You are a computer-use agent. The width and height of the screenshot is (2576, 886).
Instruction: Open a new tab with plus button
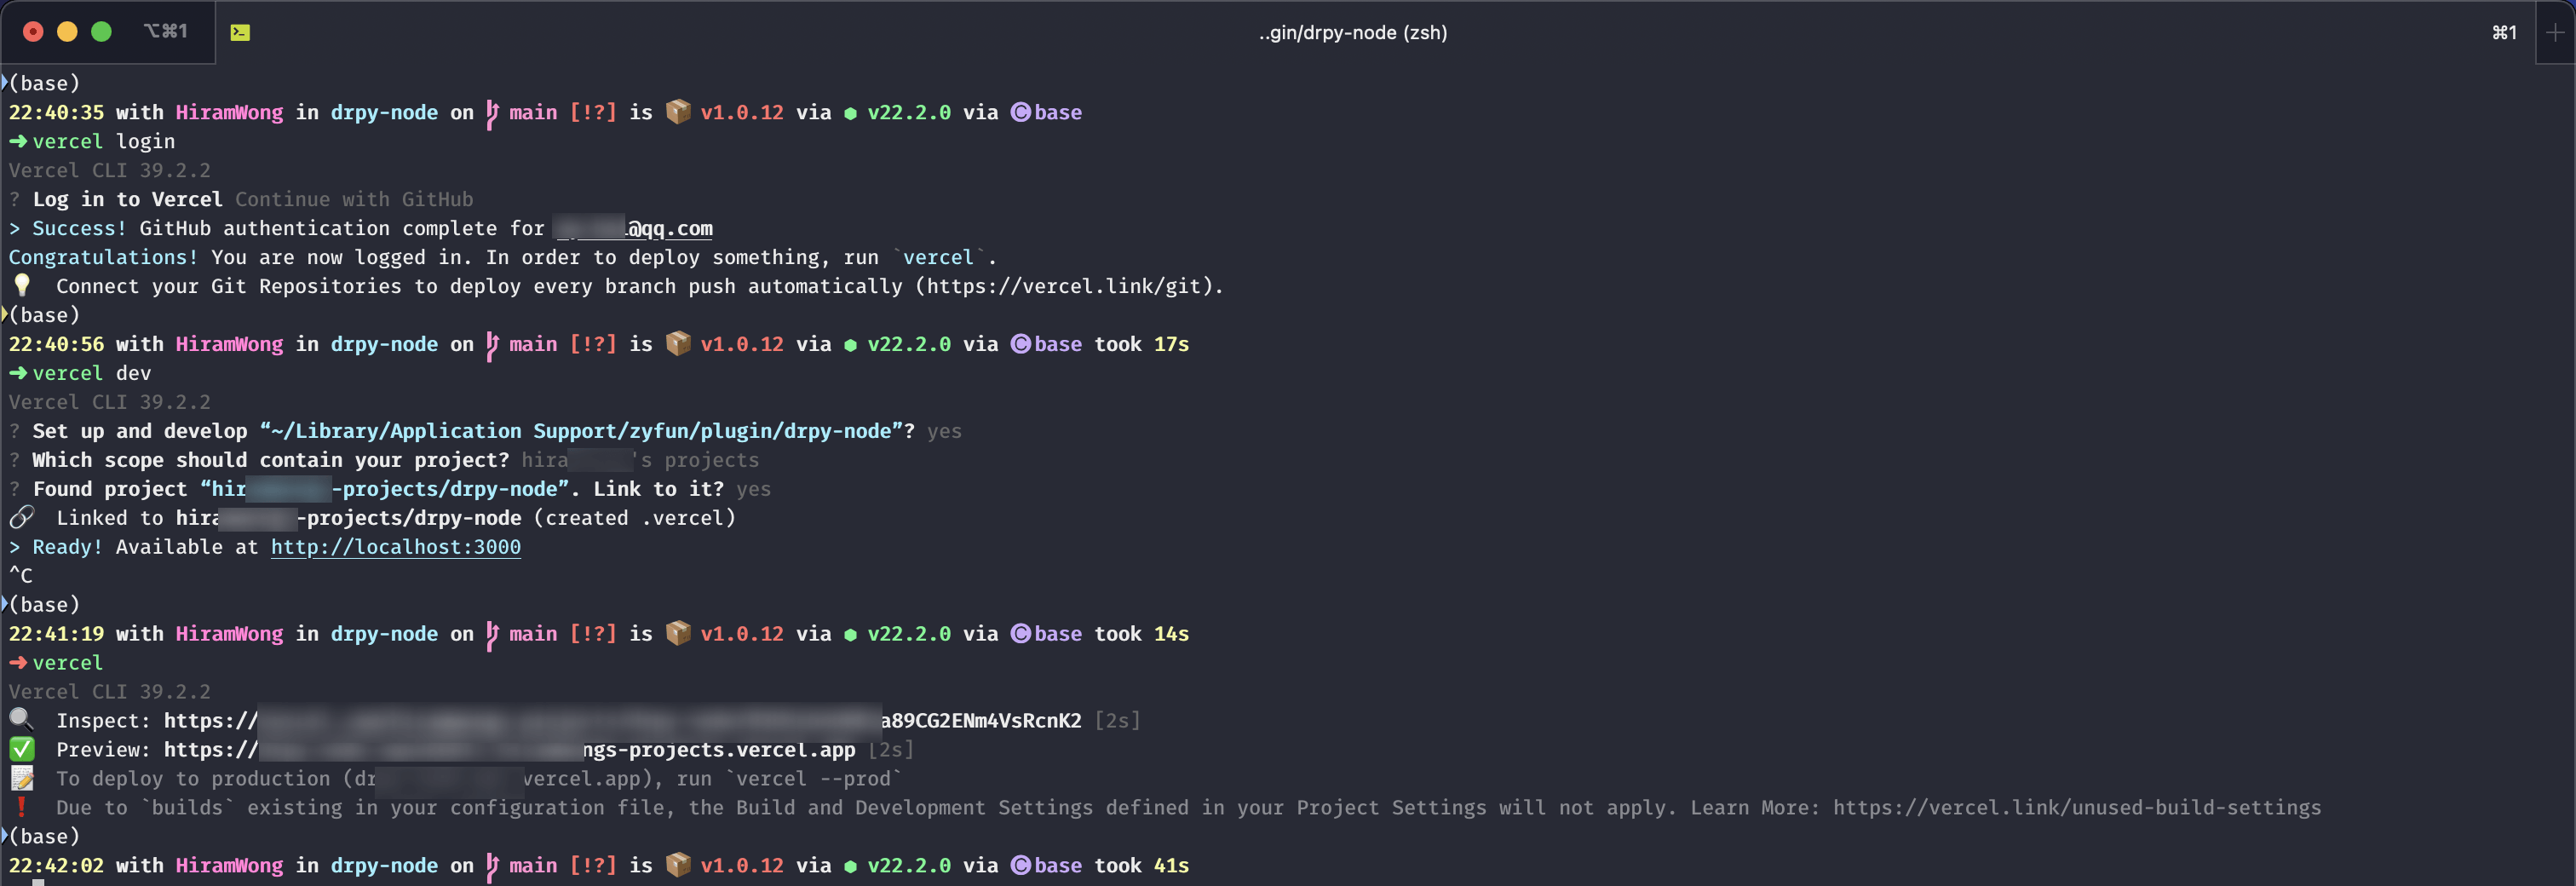coord(2555,32)
